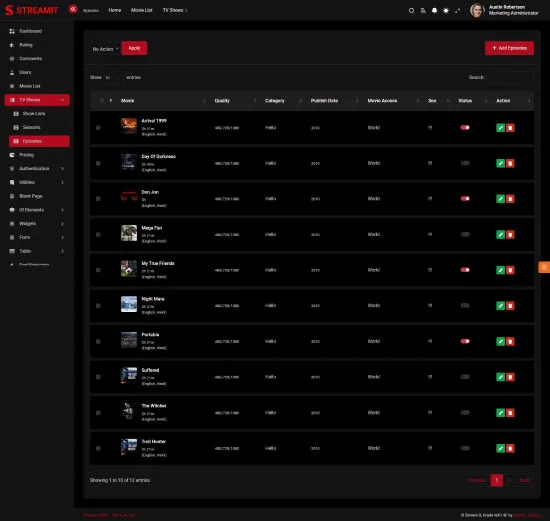Viewport: 550px width, 521px height.
Task: Open the Show entries count dropdown
Action: tap(113, 78)
